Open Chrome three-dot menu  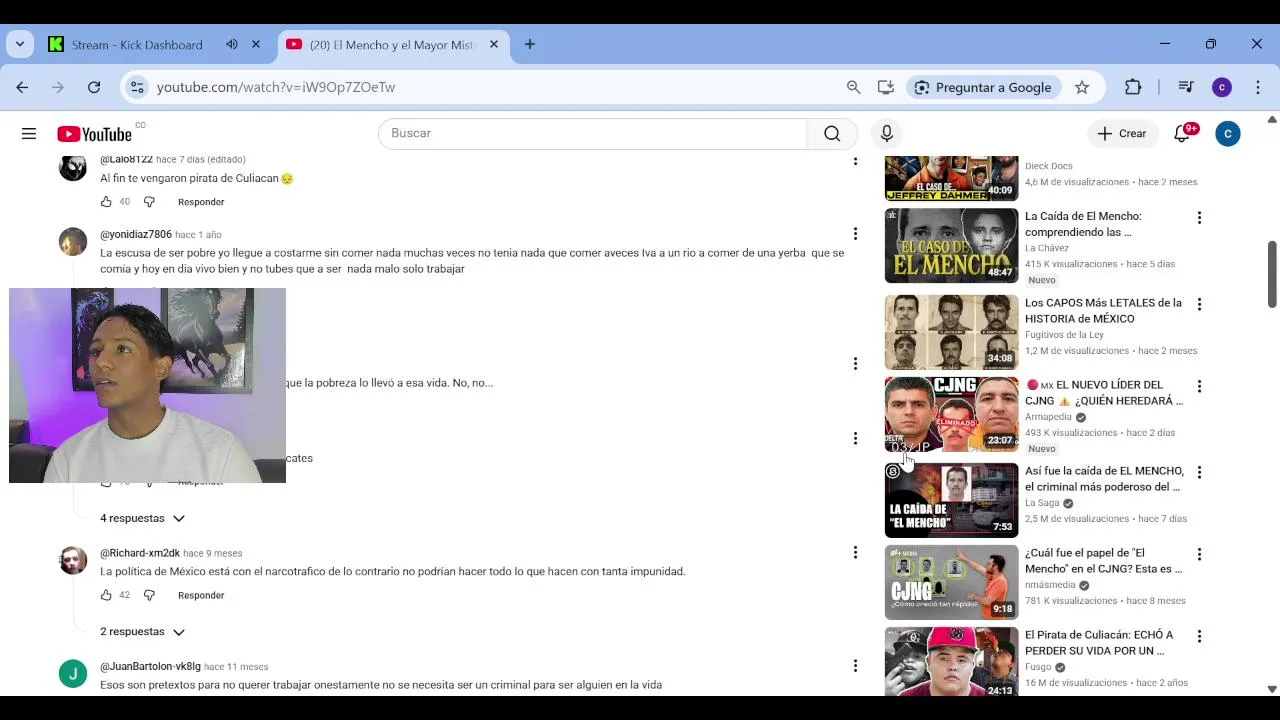click(1258, 87)
